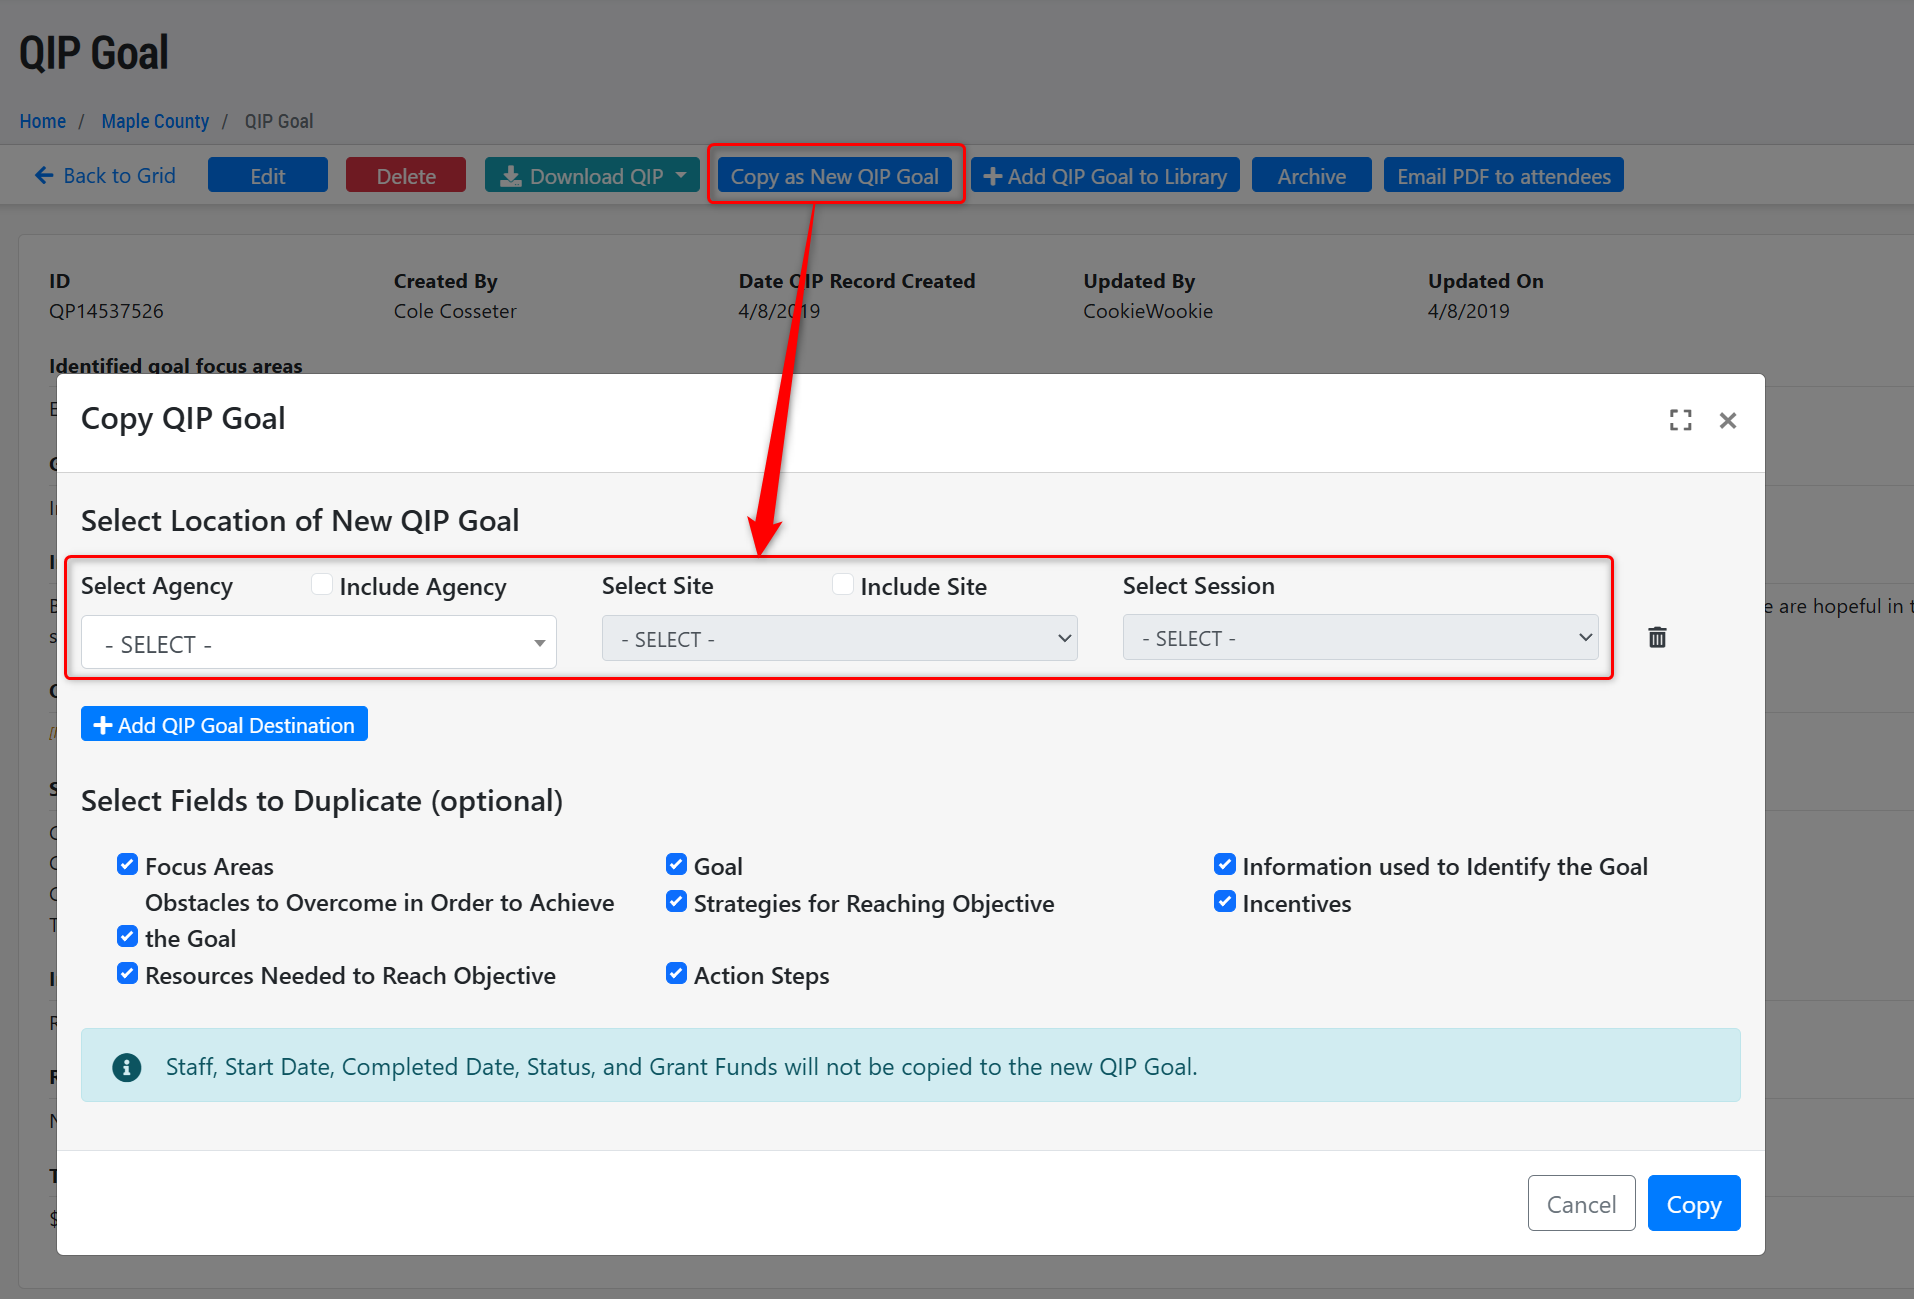The width and height of the screenshot is (1914, 1299).
Task: Click the Copy button
Action: pyautogui.click(x=1694, y=1203)
